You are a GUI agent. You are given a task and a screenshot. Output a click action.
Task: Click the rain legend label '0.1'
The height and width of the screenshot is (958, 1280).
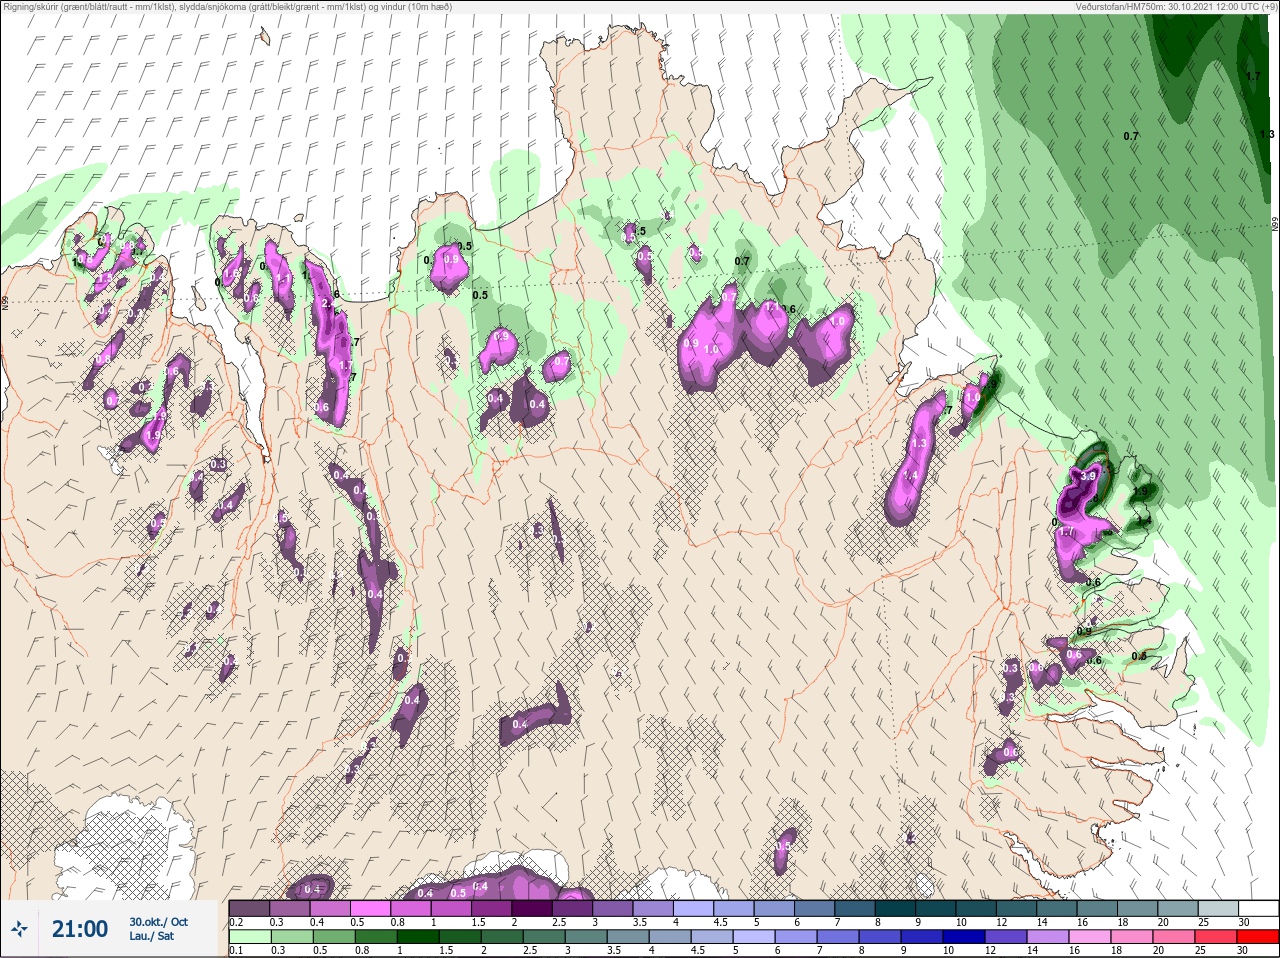pyautogui.click(x=236, y=950)
